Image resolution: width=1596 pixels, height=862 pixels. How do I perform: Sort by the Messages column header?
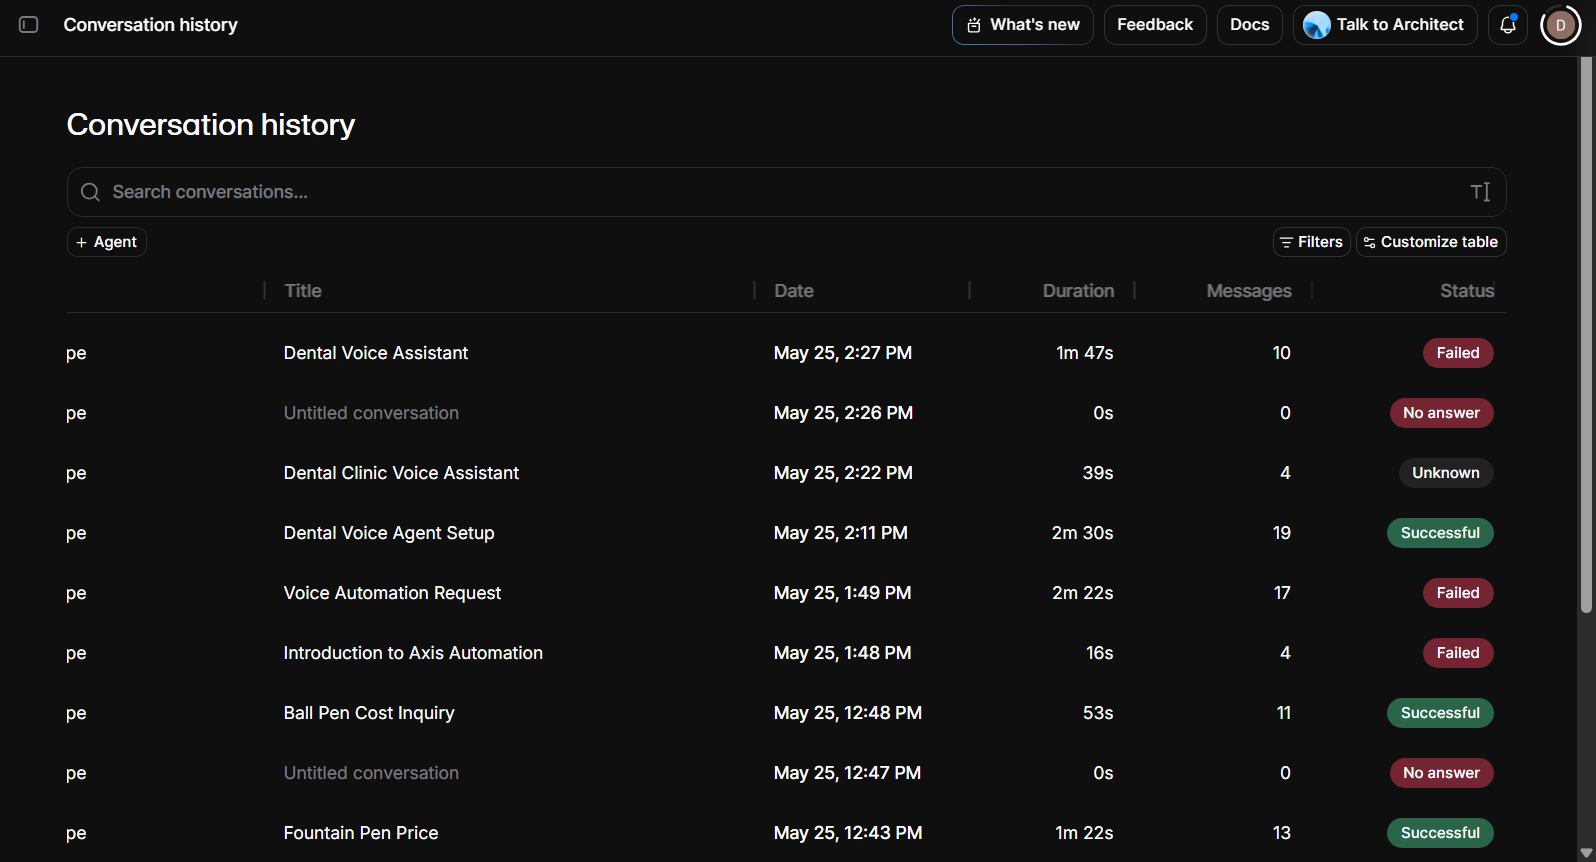tap(1249, 291)
